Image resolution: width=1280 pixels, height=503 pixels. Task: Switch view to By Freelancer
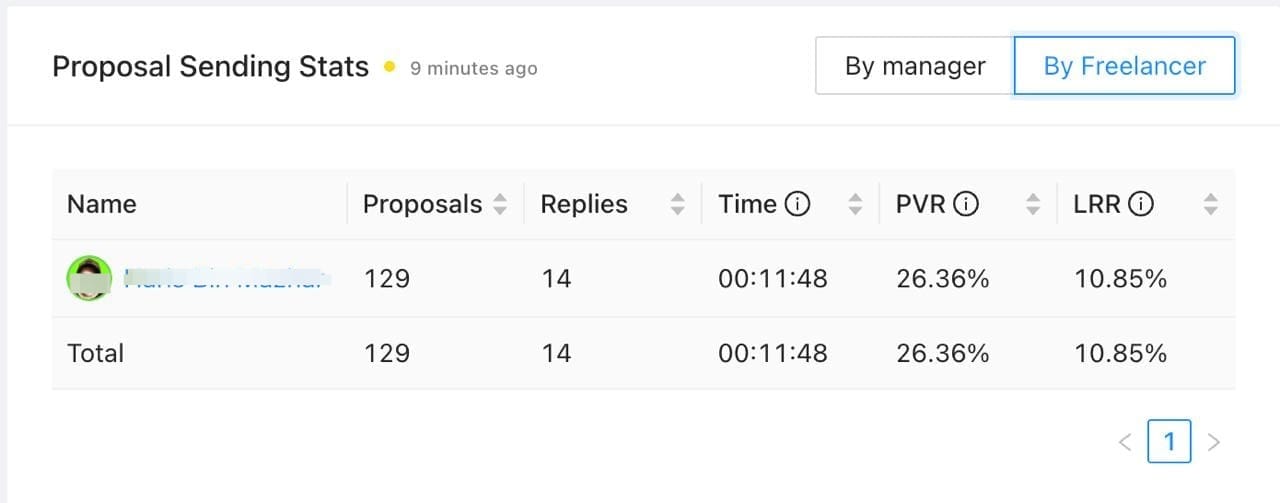point(1125,66)
